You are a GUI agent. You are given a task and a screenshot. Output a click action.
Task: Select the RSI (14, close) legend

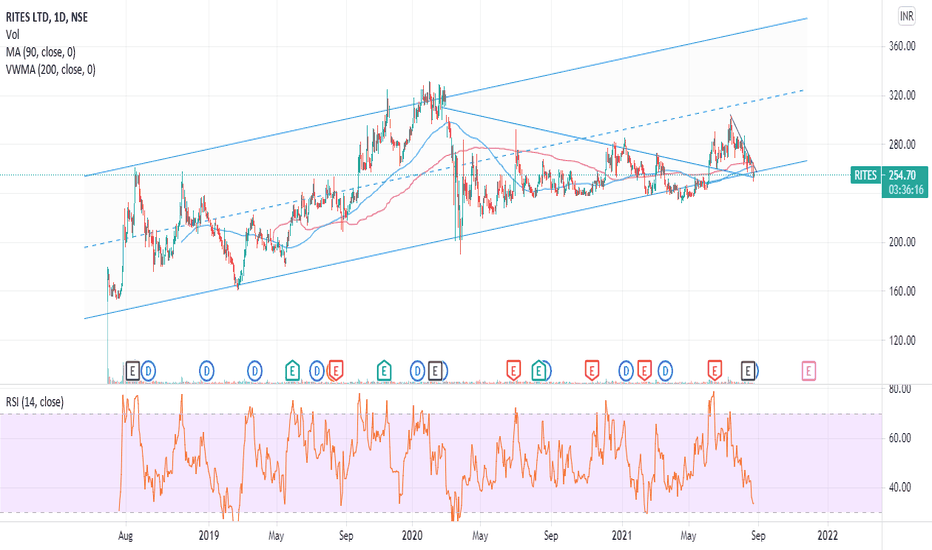34,402
